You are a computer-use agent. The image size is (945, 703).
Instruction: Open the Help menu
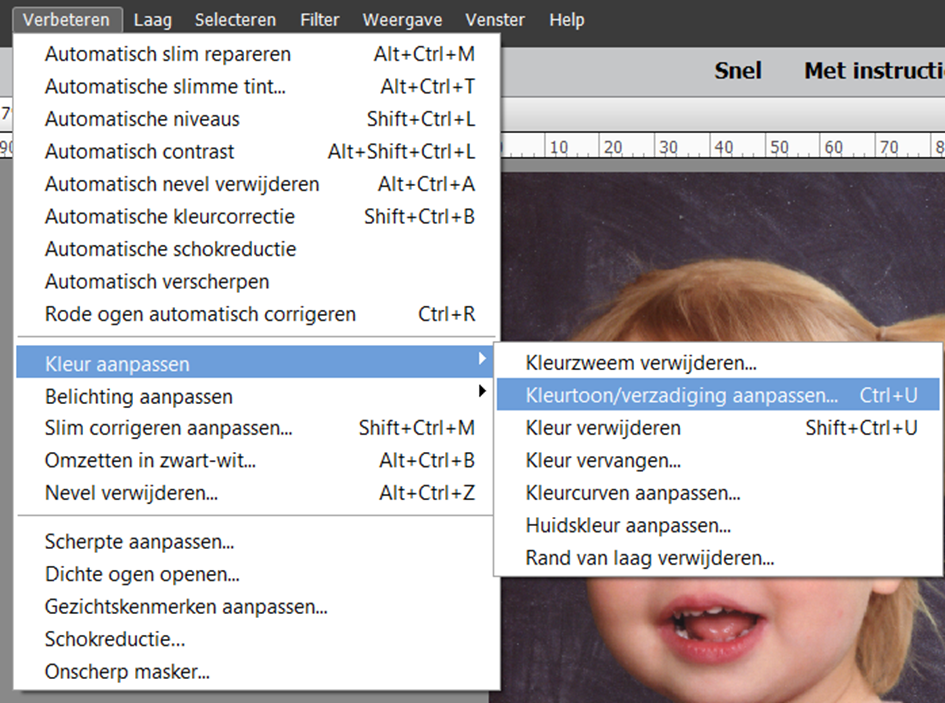[x=567, y=20]
